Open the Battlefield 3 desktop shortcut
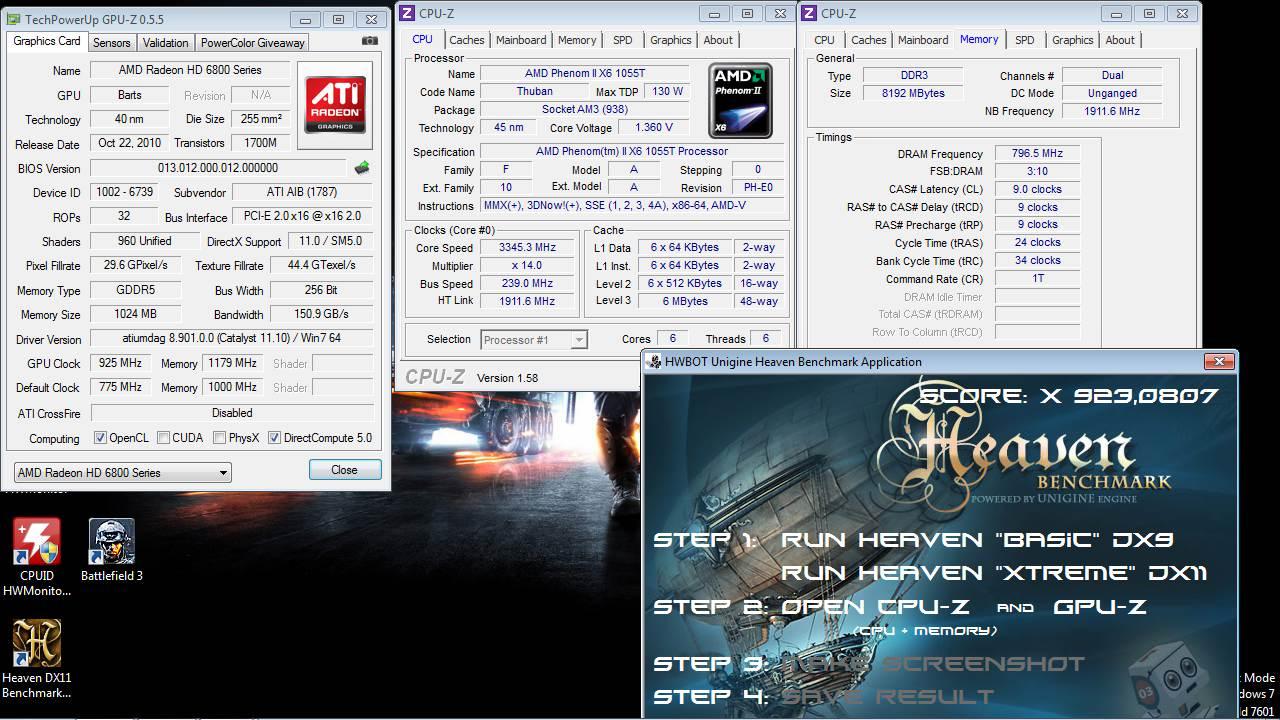This screenshot has width=1280, height=720. 112,551
